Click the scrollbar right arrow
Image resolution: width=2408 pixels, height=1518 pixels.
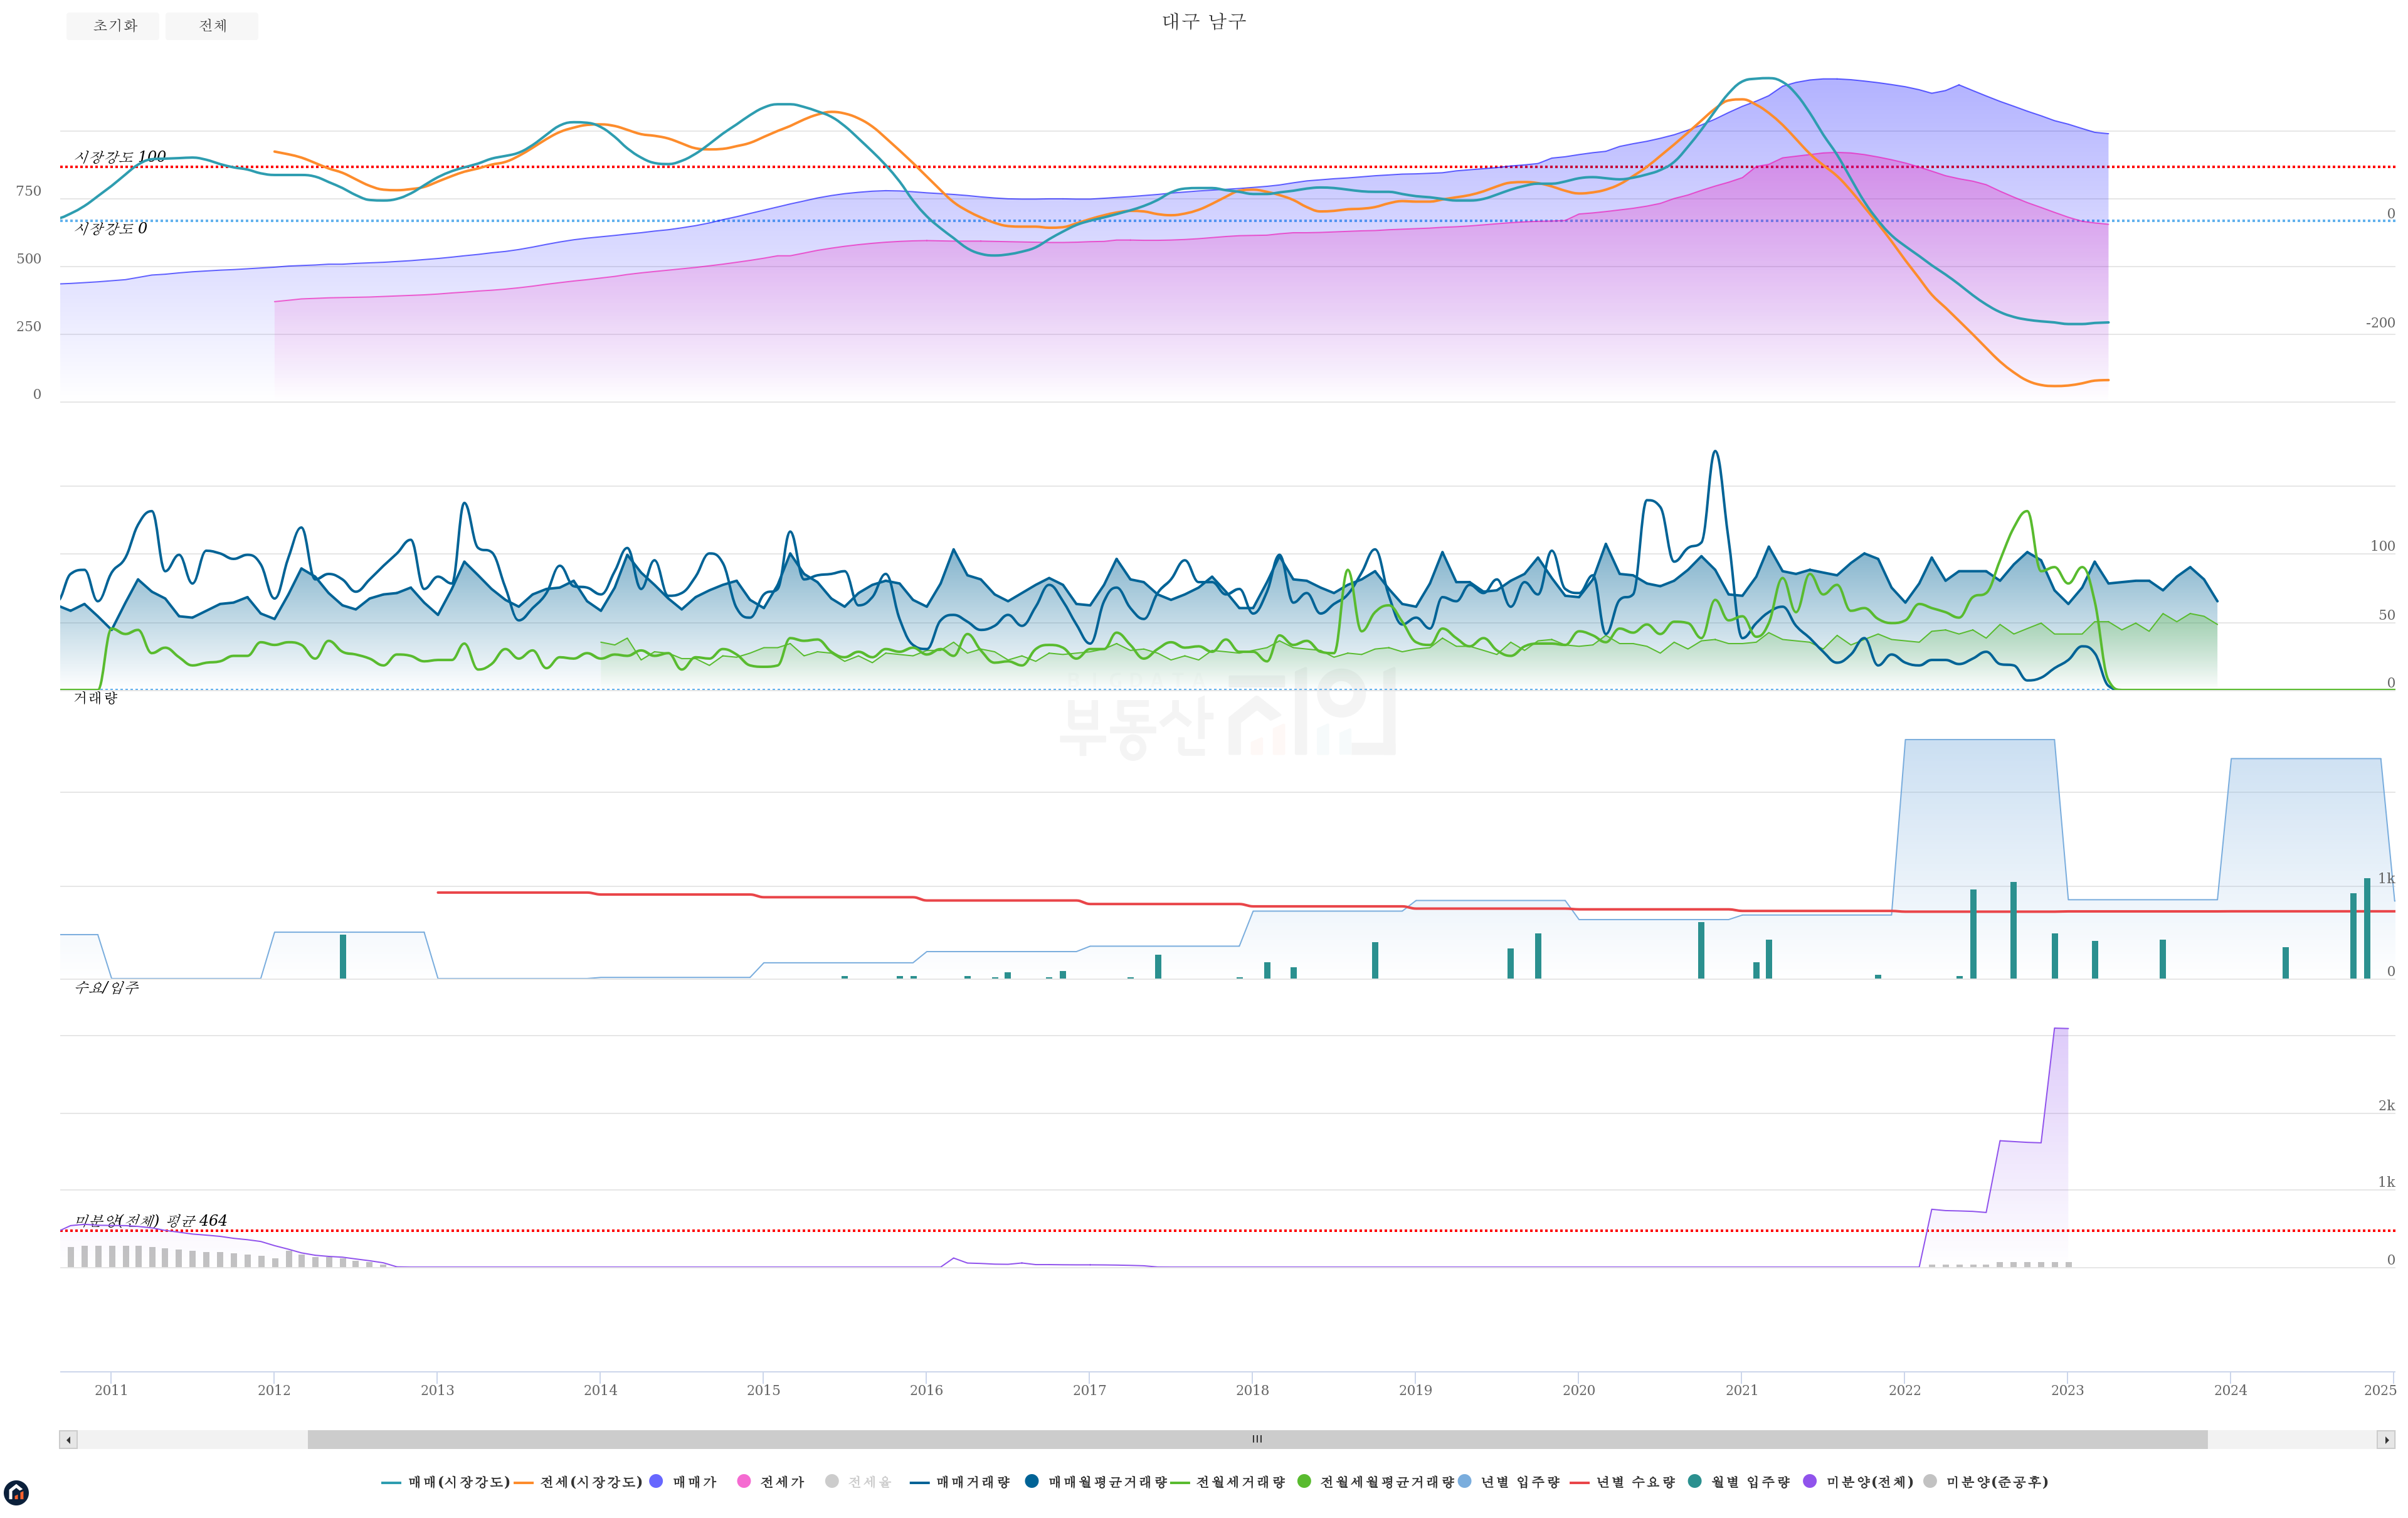pyautogui.click(x=2386, y=1440)
